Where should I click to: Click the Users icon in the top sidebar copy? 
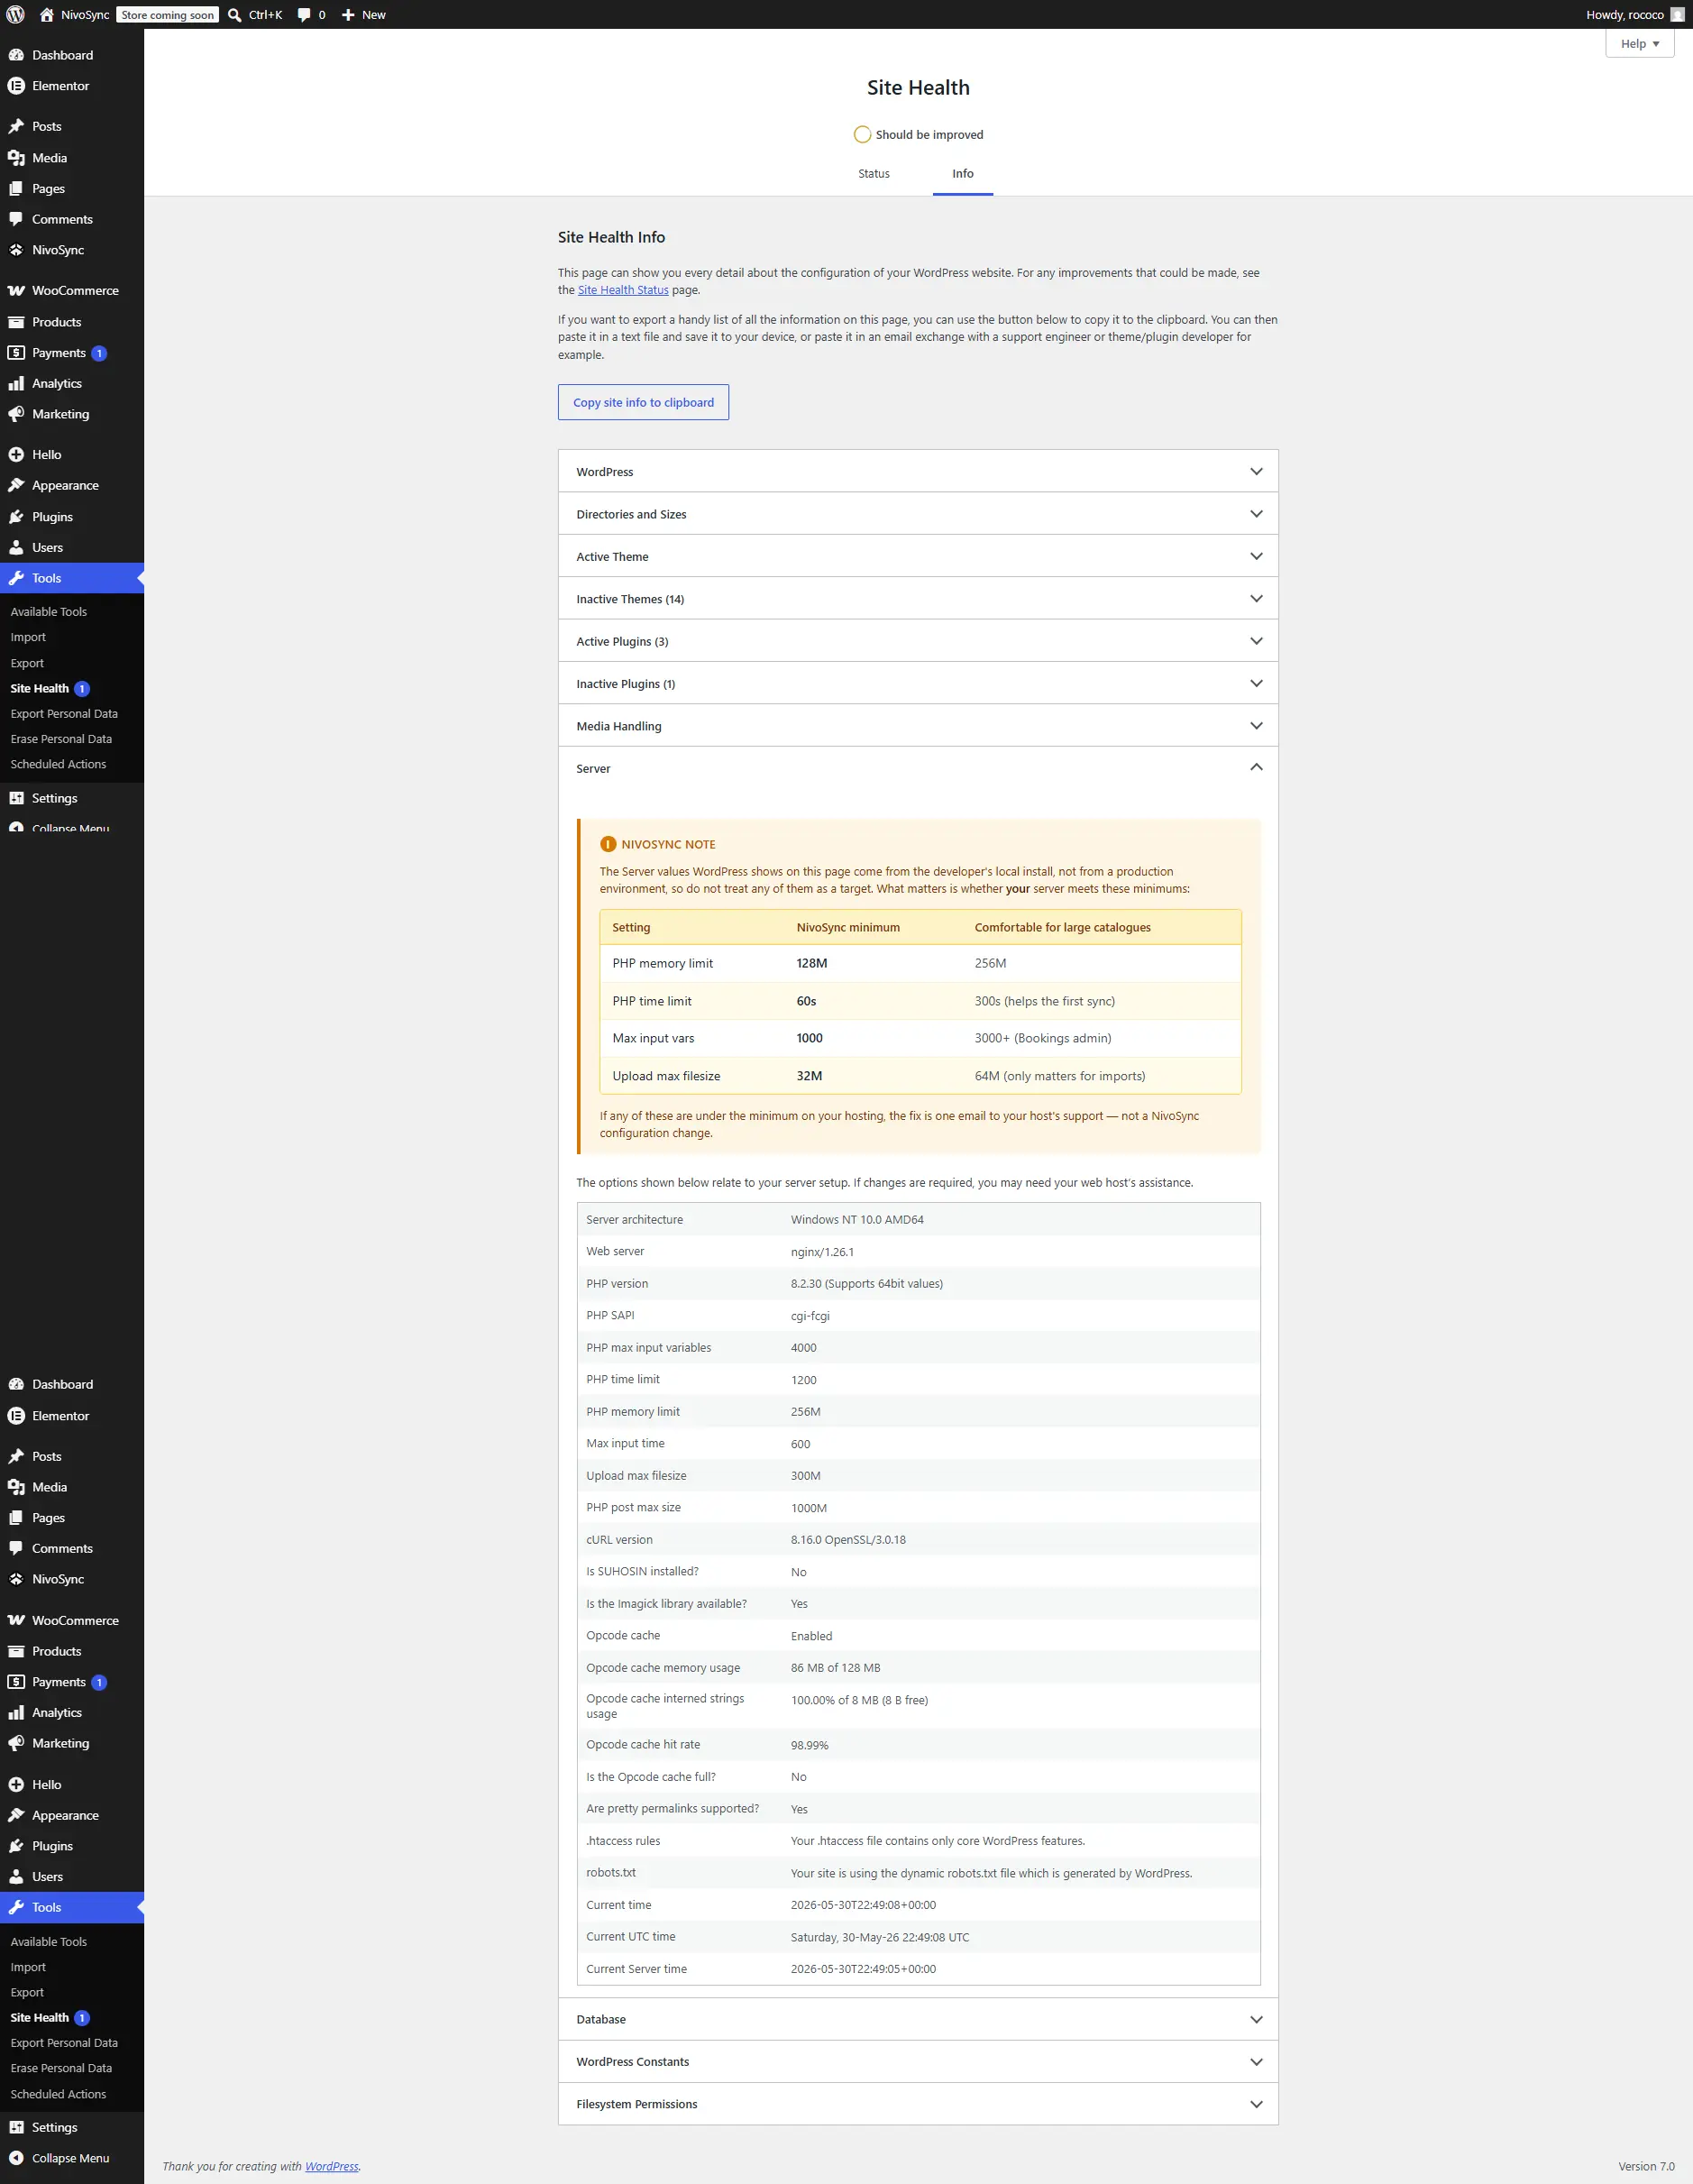point(16,547)
